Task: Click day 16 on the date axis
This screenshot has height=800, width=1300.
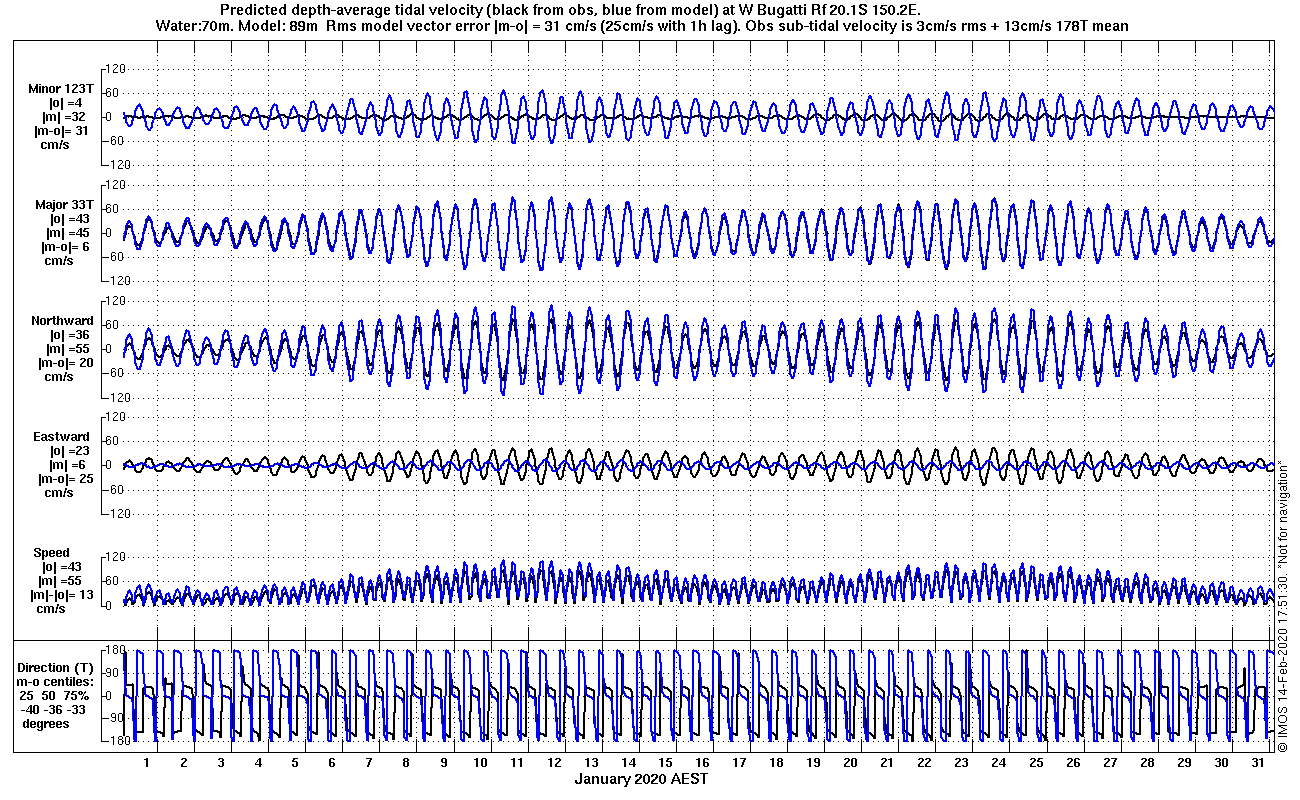Action: (702, 762)
